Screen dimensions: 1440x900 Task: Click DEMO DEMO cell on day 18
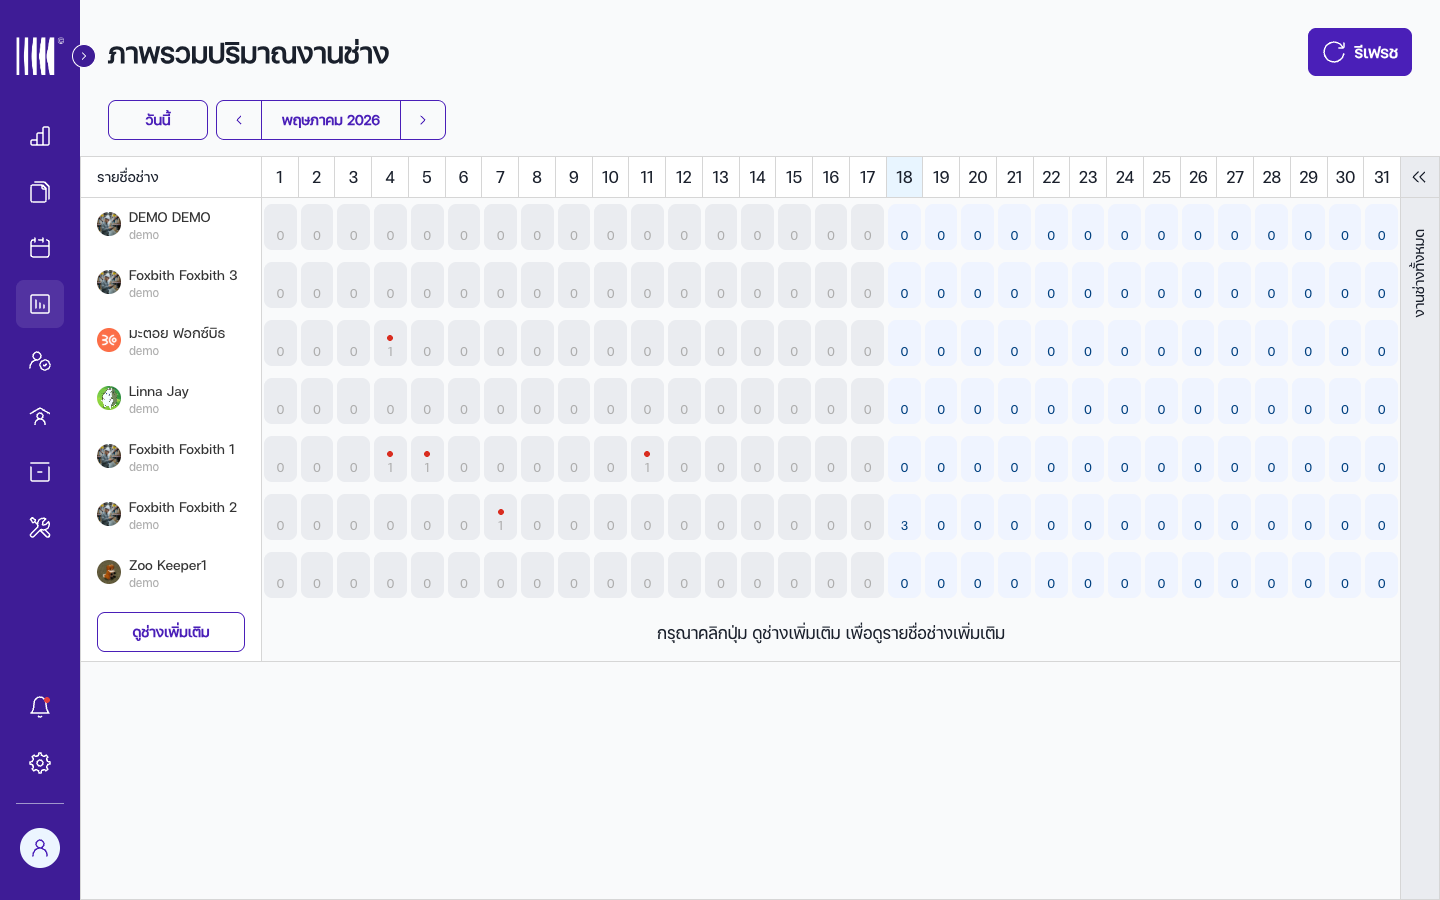pos(904,226)
